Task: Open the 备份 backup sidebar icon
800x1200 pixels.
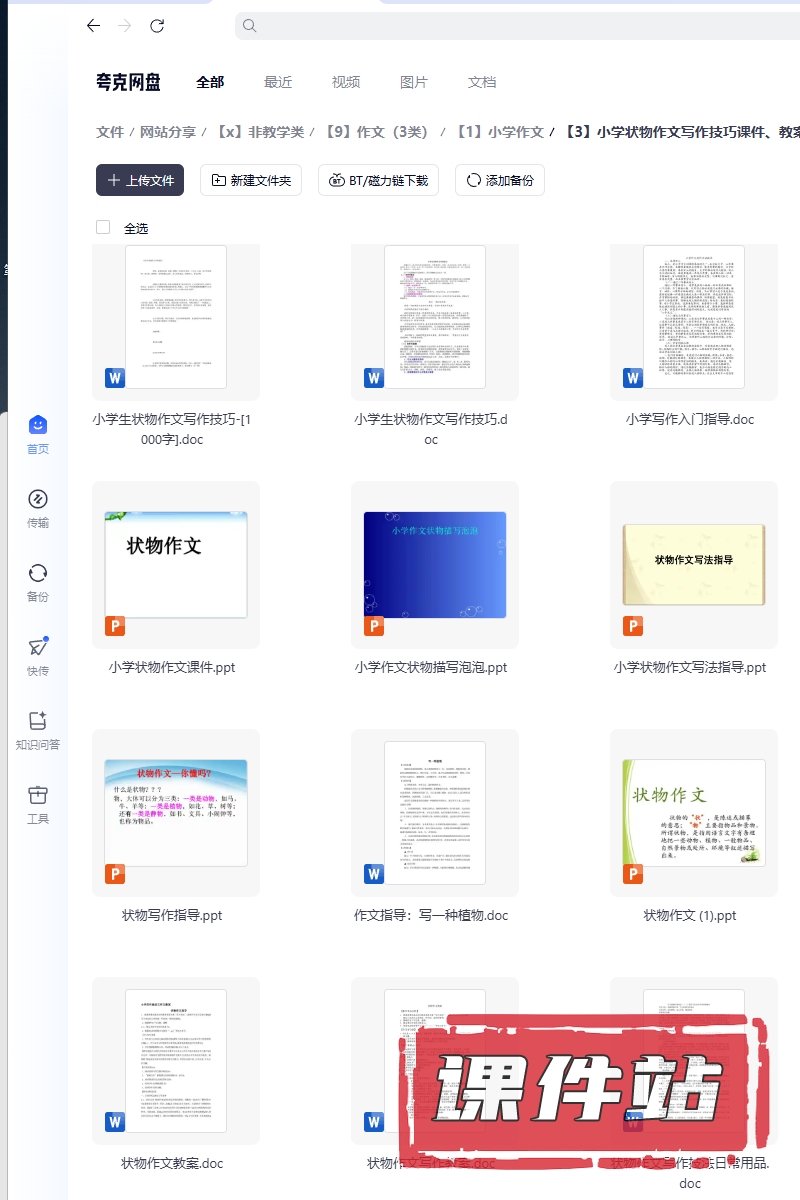Action: click(x=38, y=574)
